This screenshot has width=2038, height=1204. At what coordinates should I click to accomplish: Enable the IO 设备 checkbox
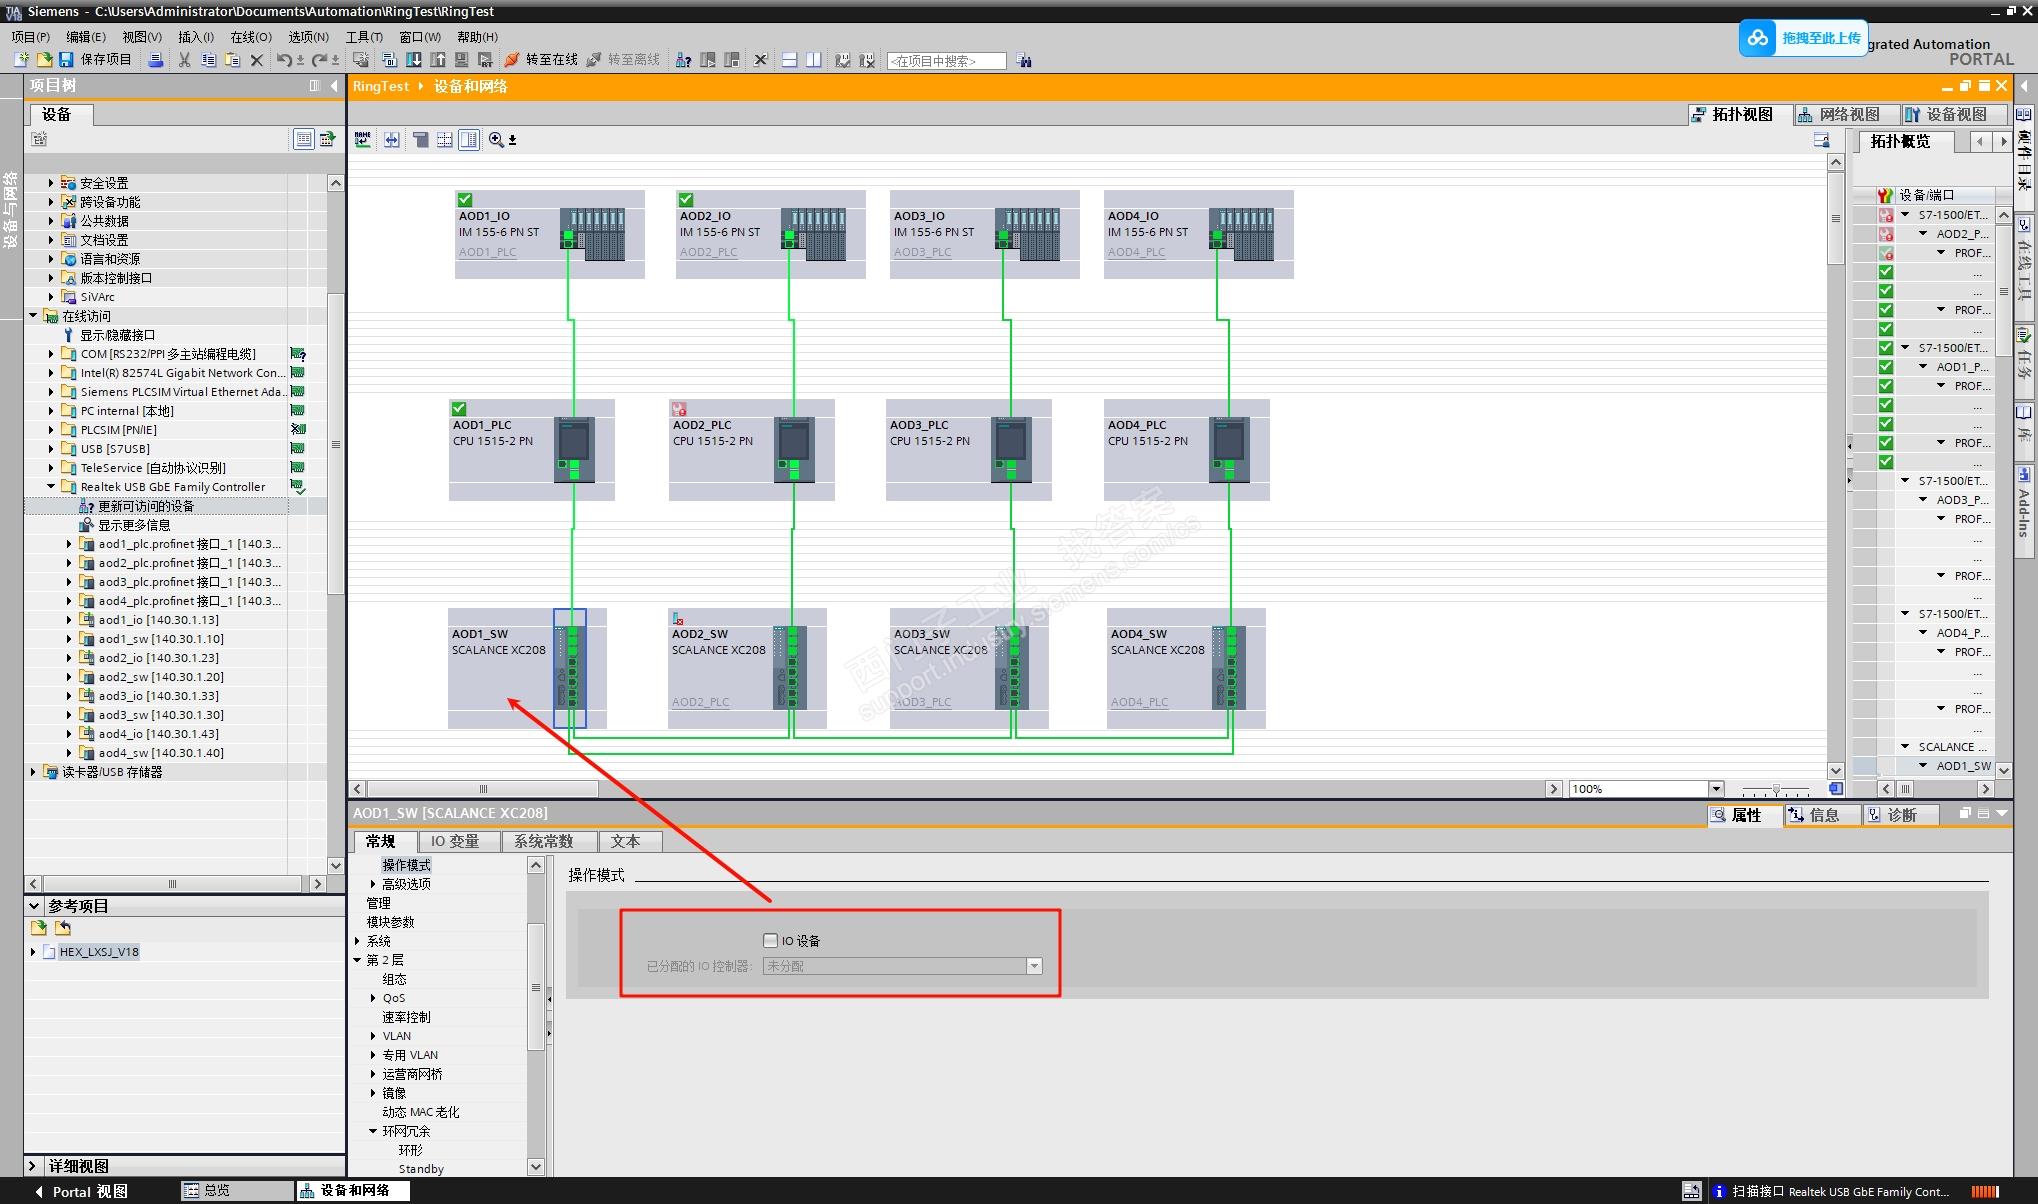coord(770,940)
